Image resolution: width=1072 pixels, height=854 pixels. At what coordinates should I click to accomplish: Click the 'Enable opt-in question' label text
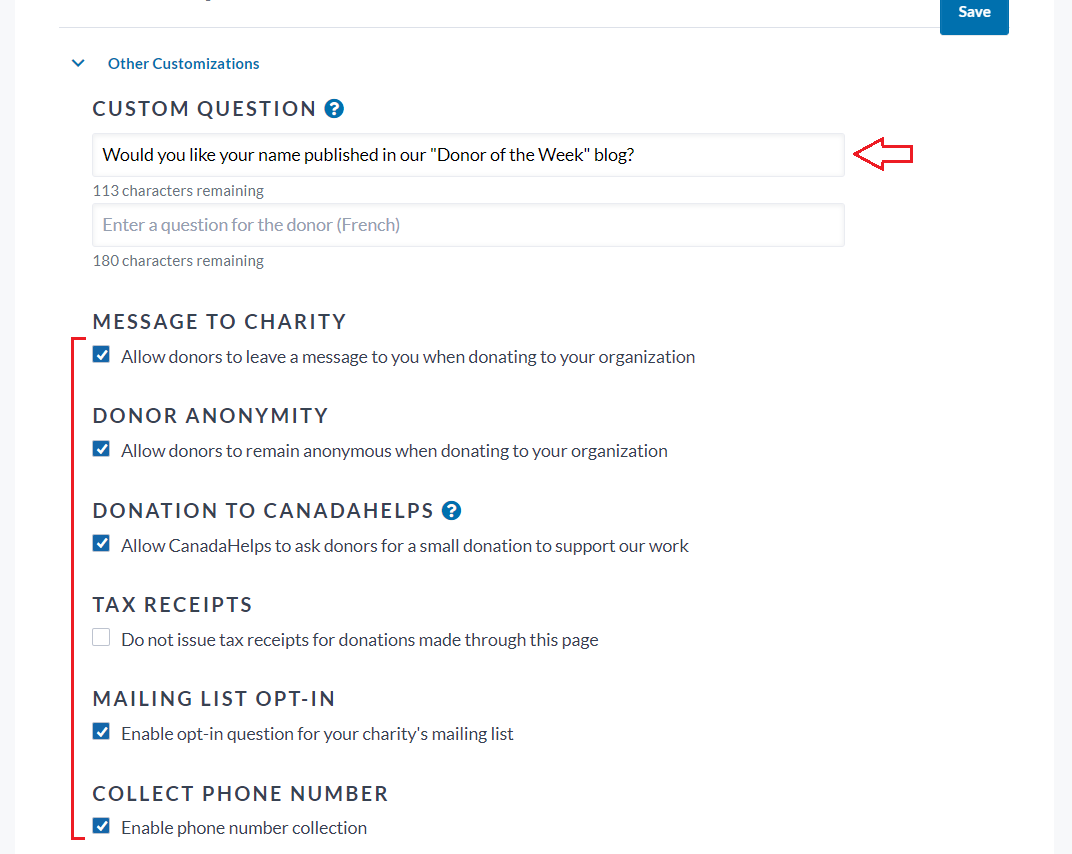point(317,734)
